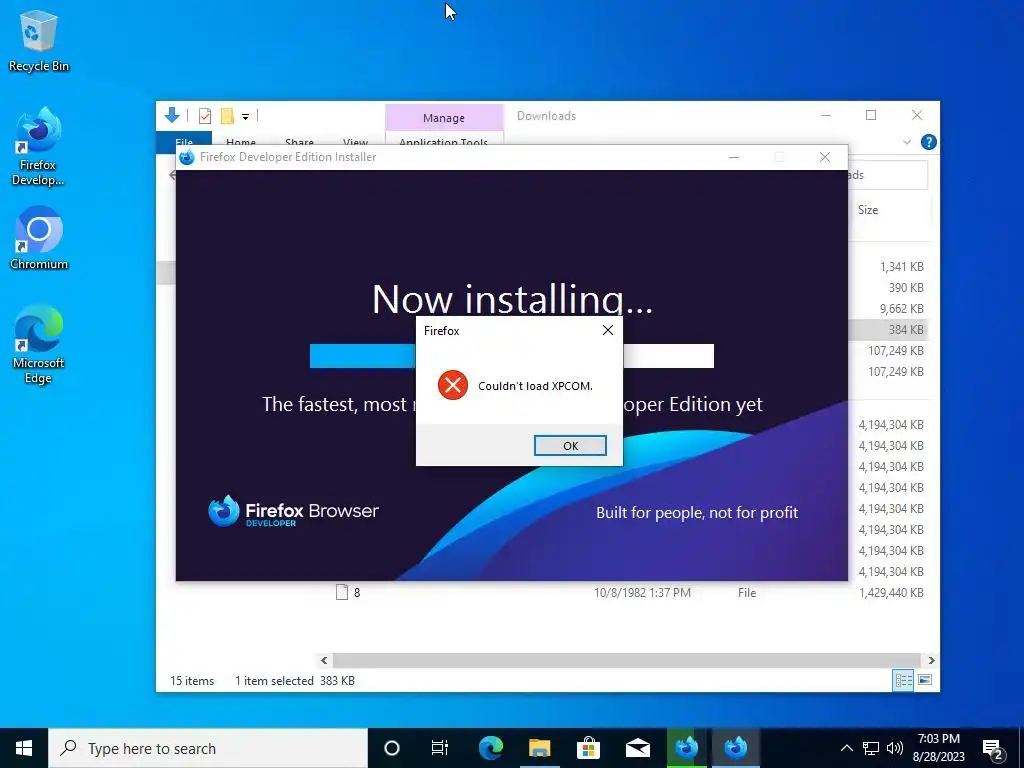The height and width of the screenshot is (768, 1024).
Task: Click the 10/8/1982 1:37 PM date cell
Action: 642,592
